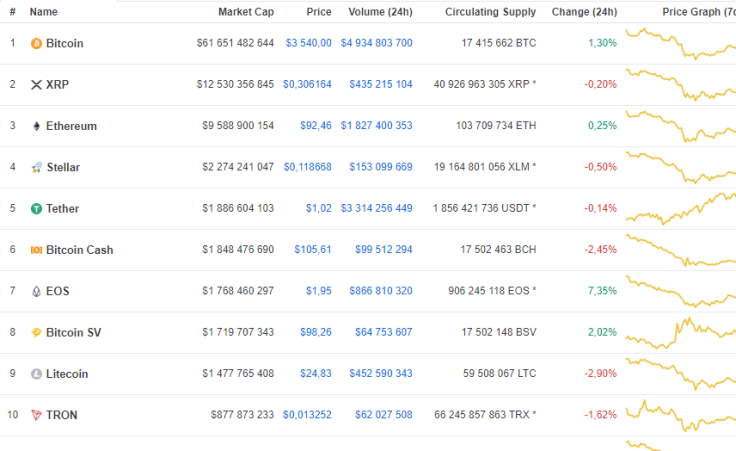This screenshot has width=736, height=451.
Task: Select Bitcoin Cash change value -2,45%
Action: click(x=600, y=249)
